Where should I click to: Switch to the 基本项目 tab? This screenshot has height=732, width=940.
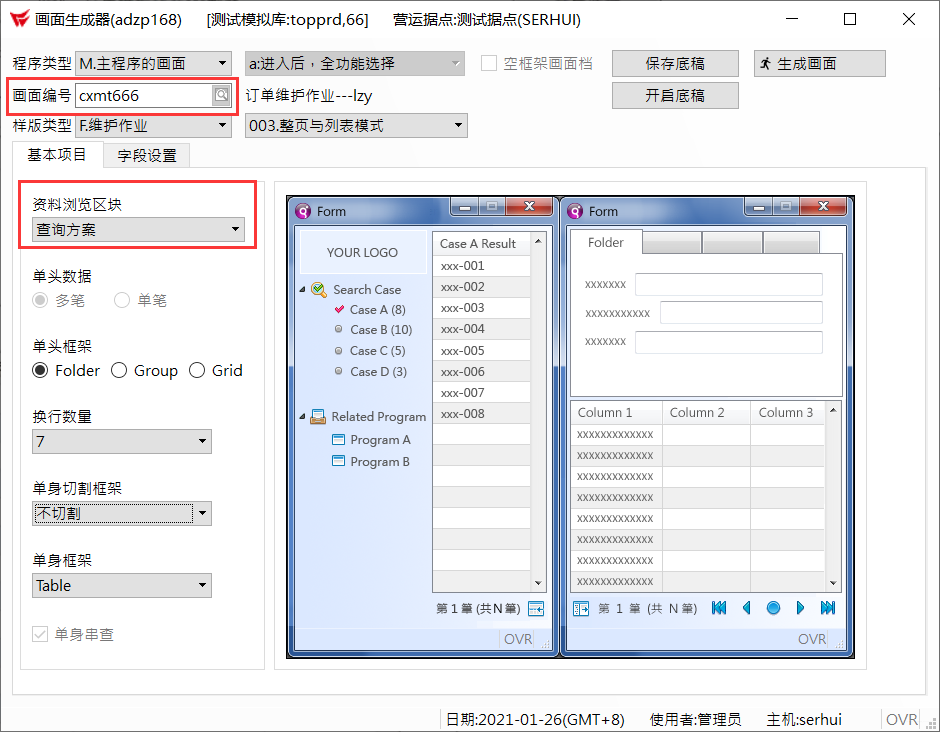(57, 155)
